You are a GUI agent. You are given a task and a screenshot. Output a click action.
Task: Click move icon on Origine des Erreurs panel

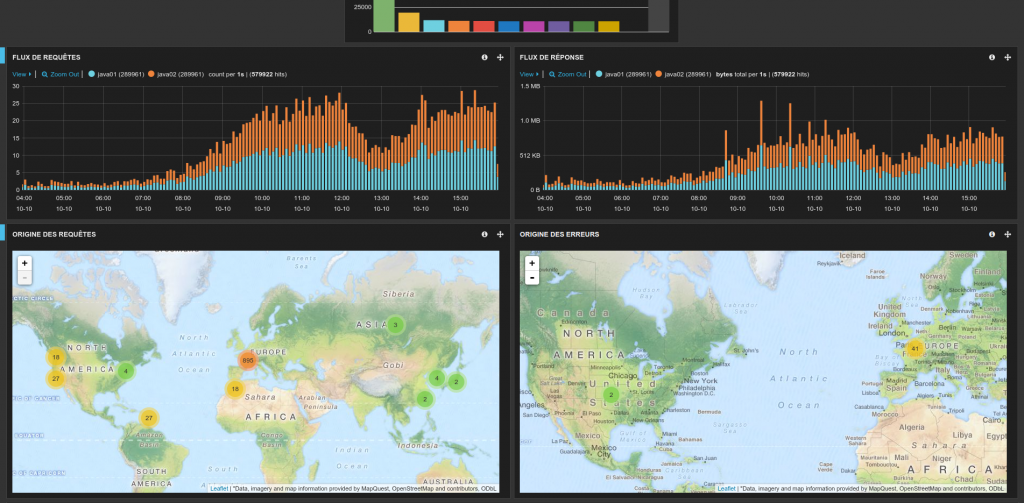[x=1007, y=234]
